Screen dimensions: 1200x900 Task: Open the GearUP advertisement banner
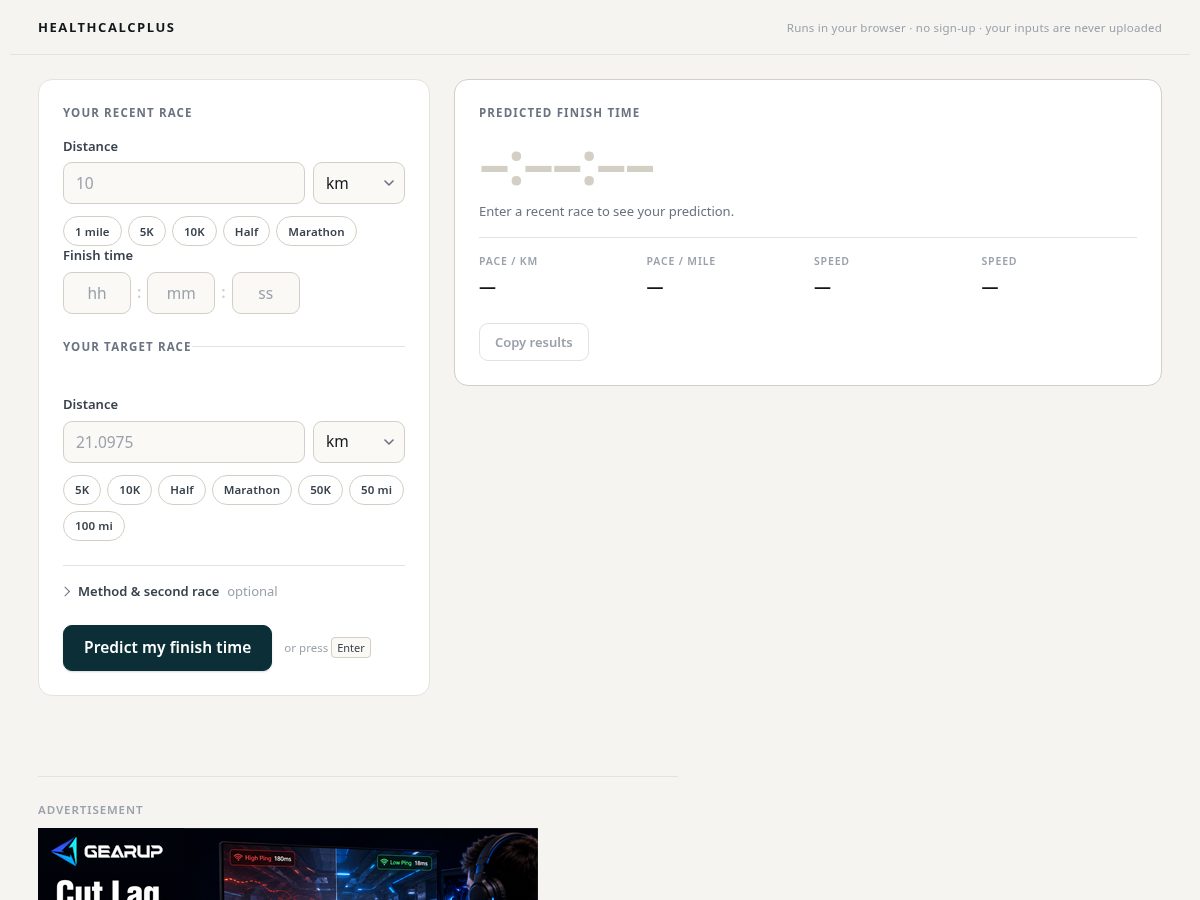(x=288, y=864)
